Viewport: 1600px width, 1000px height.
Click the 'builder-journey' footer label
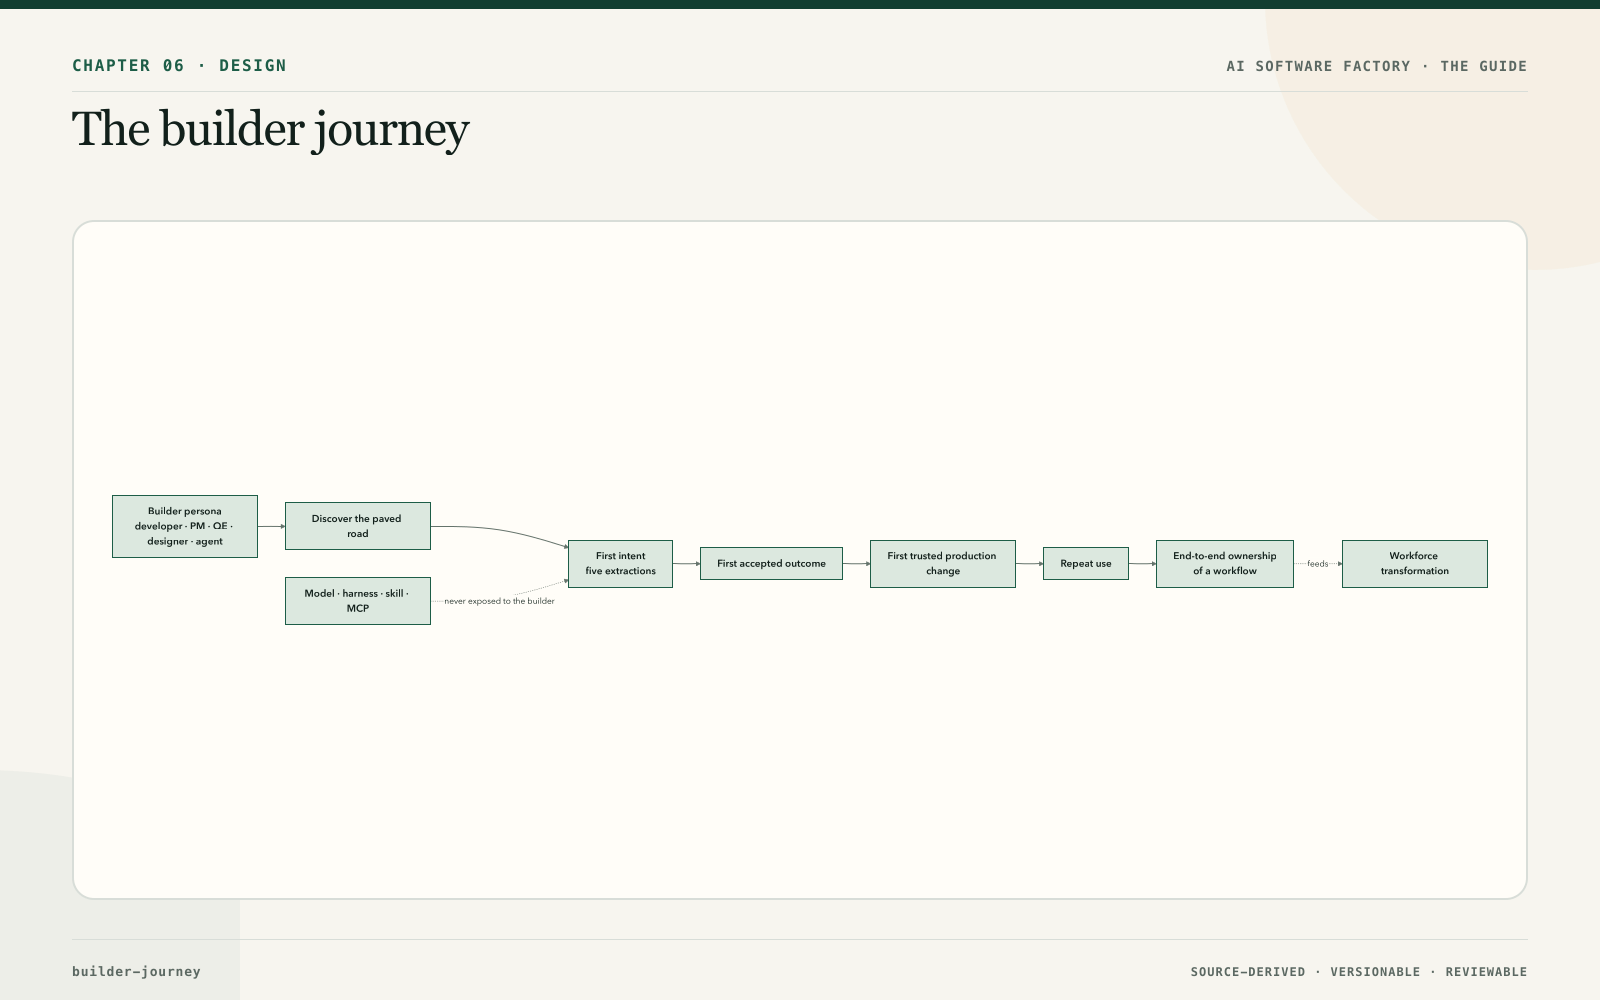click(136, 971)
